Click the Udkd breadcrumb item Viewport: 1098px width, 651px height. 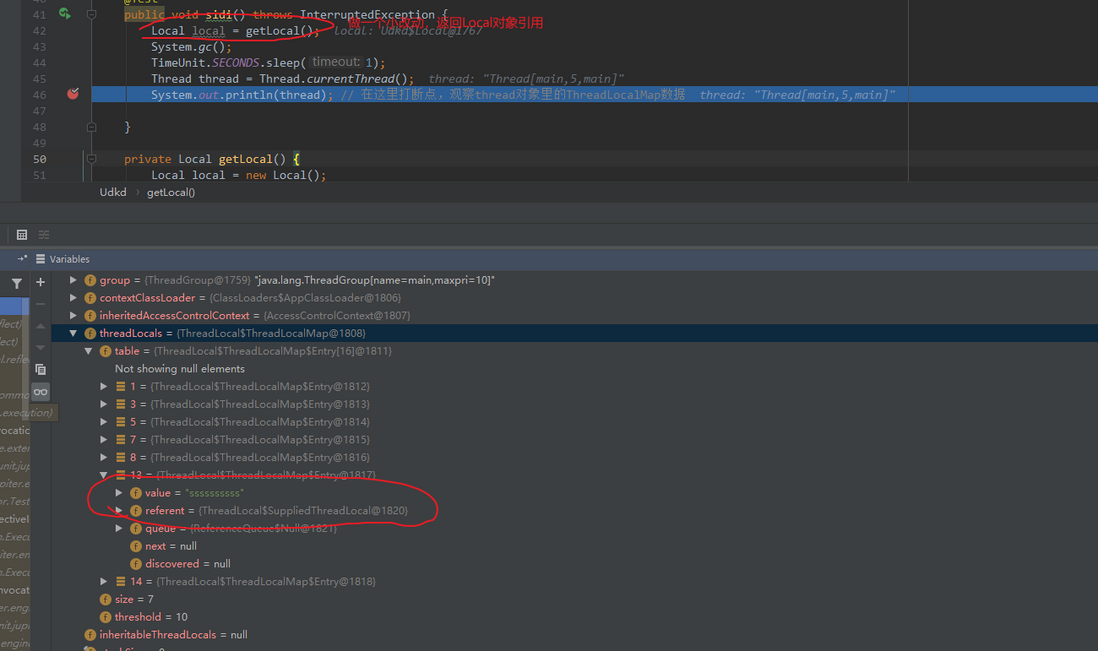click(x=113, y=192)
